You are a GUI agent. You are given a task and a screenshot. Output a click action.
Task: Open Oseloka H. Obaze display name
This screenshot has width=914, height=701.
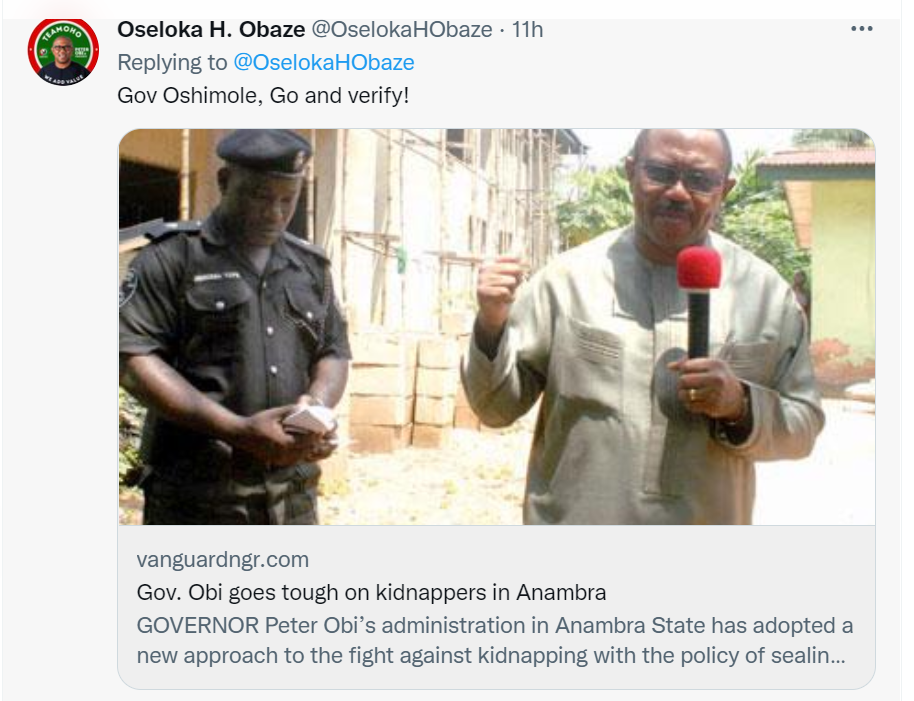(211, 29)
